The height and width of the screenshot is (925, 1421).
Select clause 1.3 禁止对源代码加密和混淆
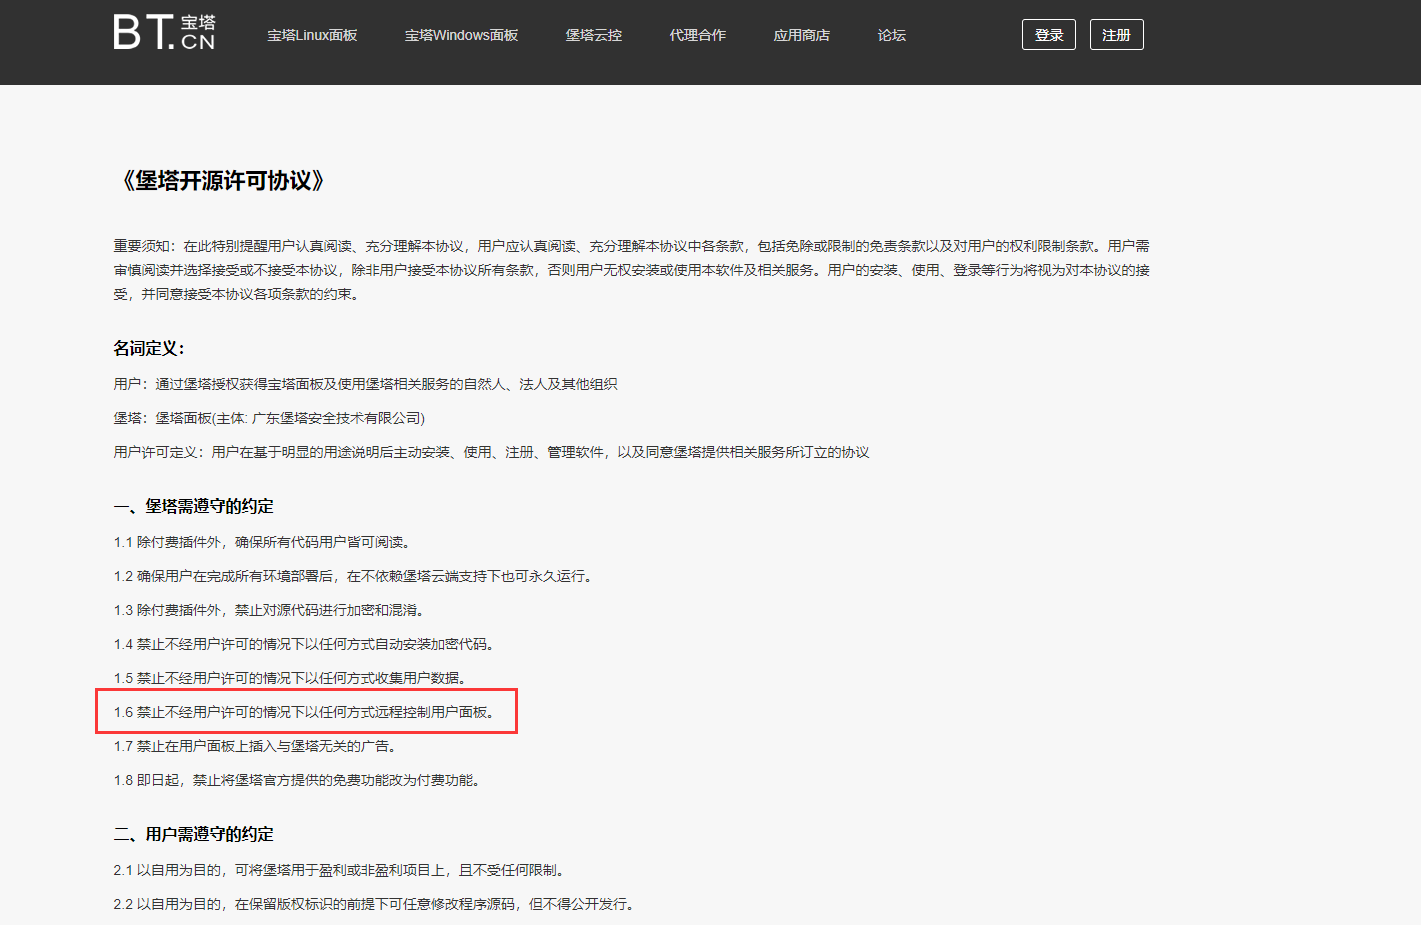point(270,610)
